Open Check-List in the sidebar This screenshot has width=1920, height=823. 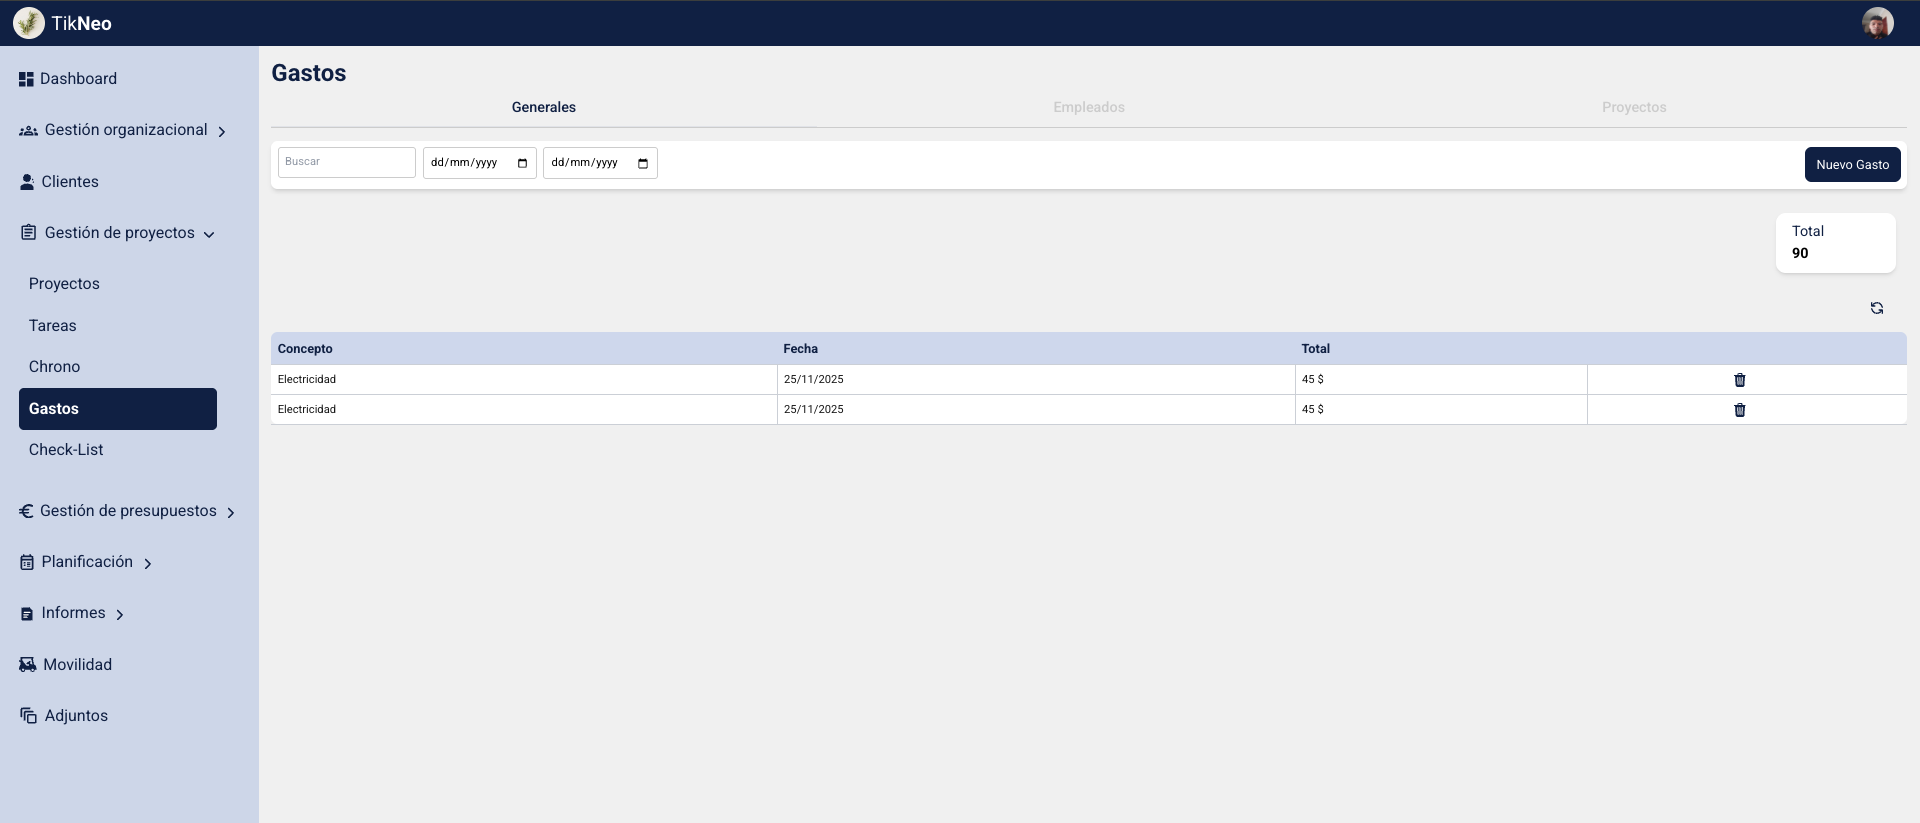point(66,450)
